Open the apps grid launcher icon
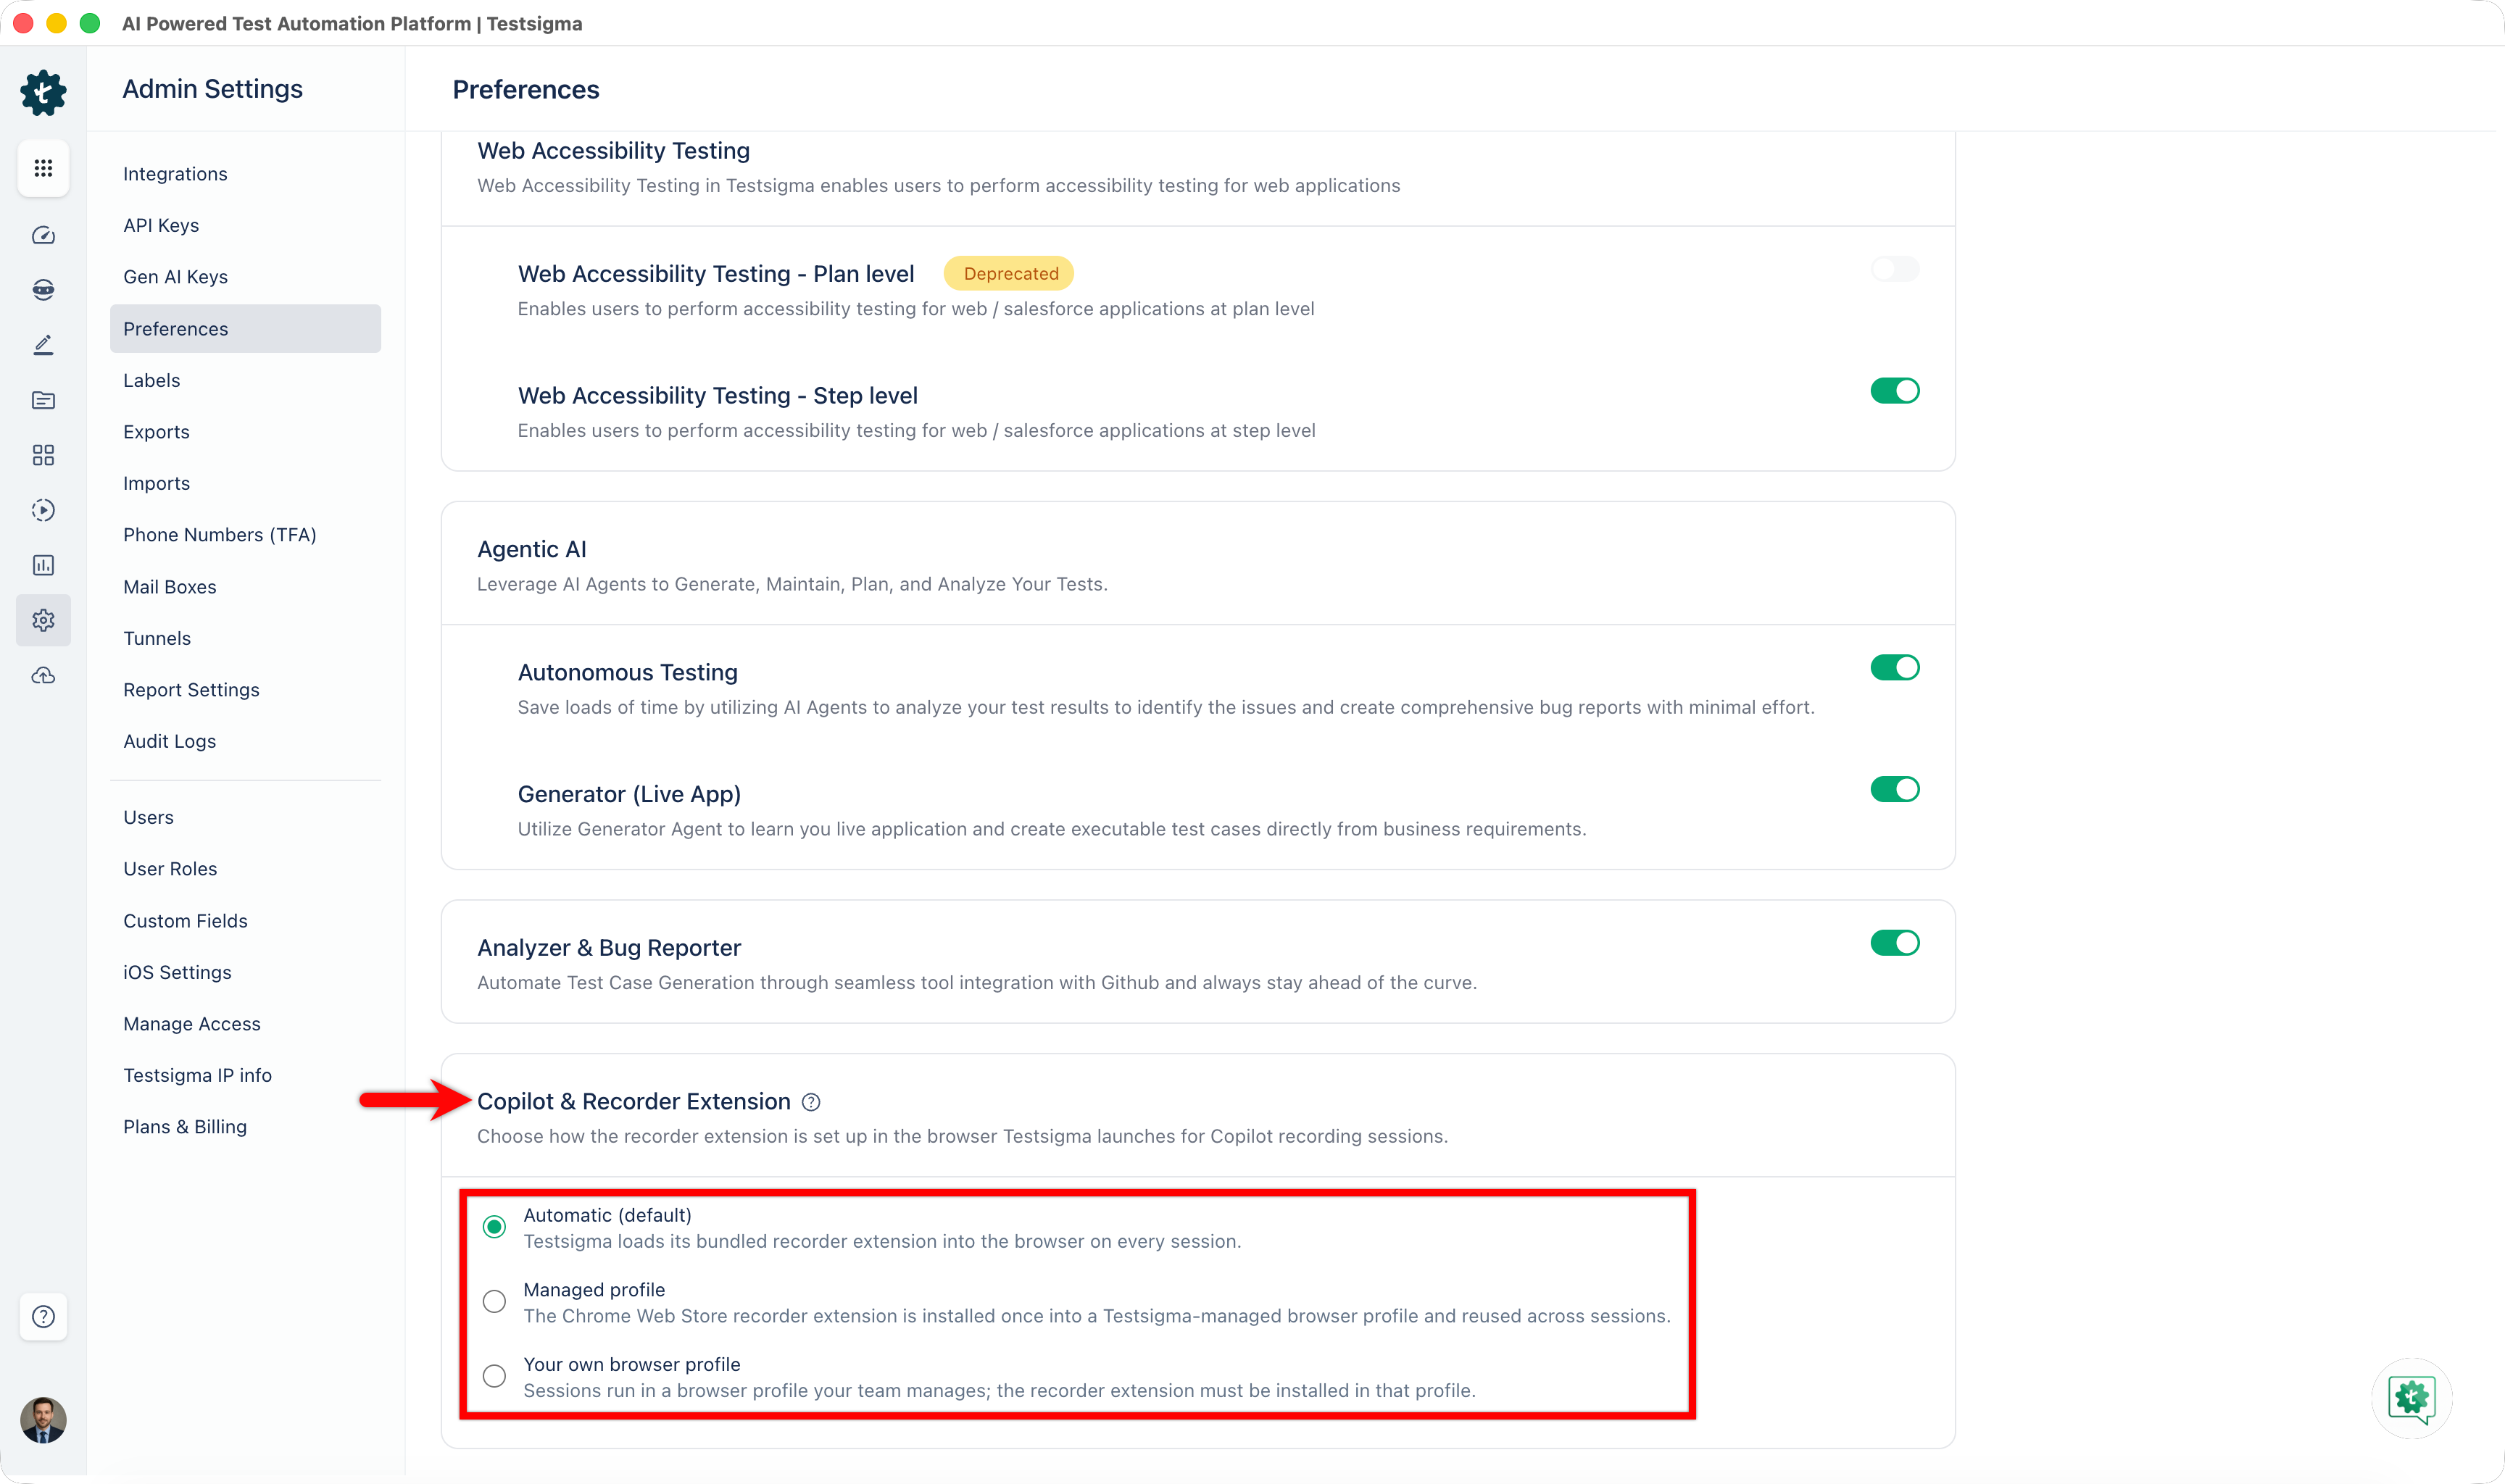This screenshot has width=2505, height=1484. click(43, 168)
